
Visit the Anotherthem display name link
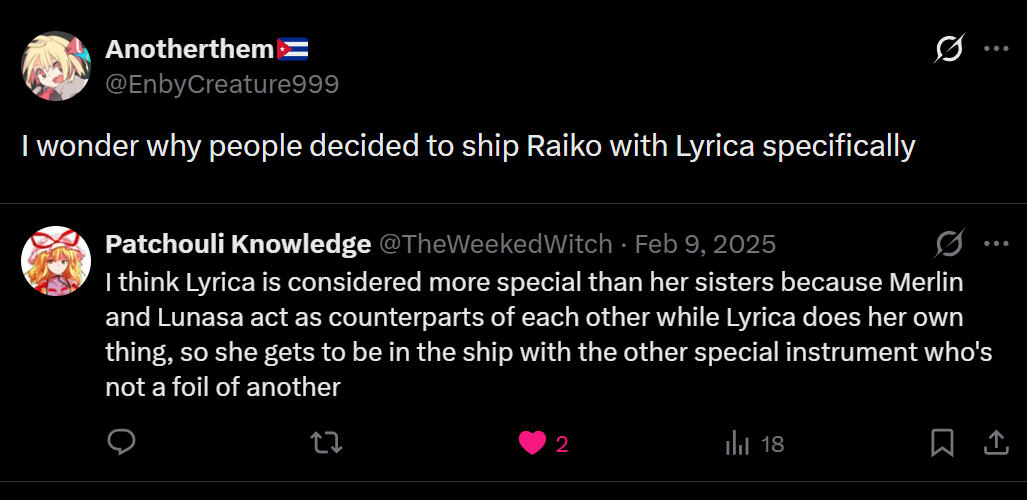pyautogui.click(x=189, y=49)
